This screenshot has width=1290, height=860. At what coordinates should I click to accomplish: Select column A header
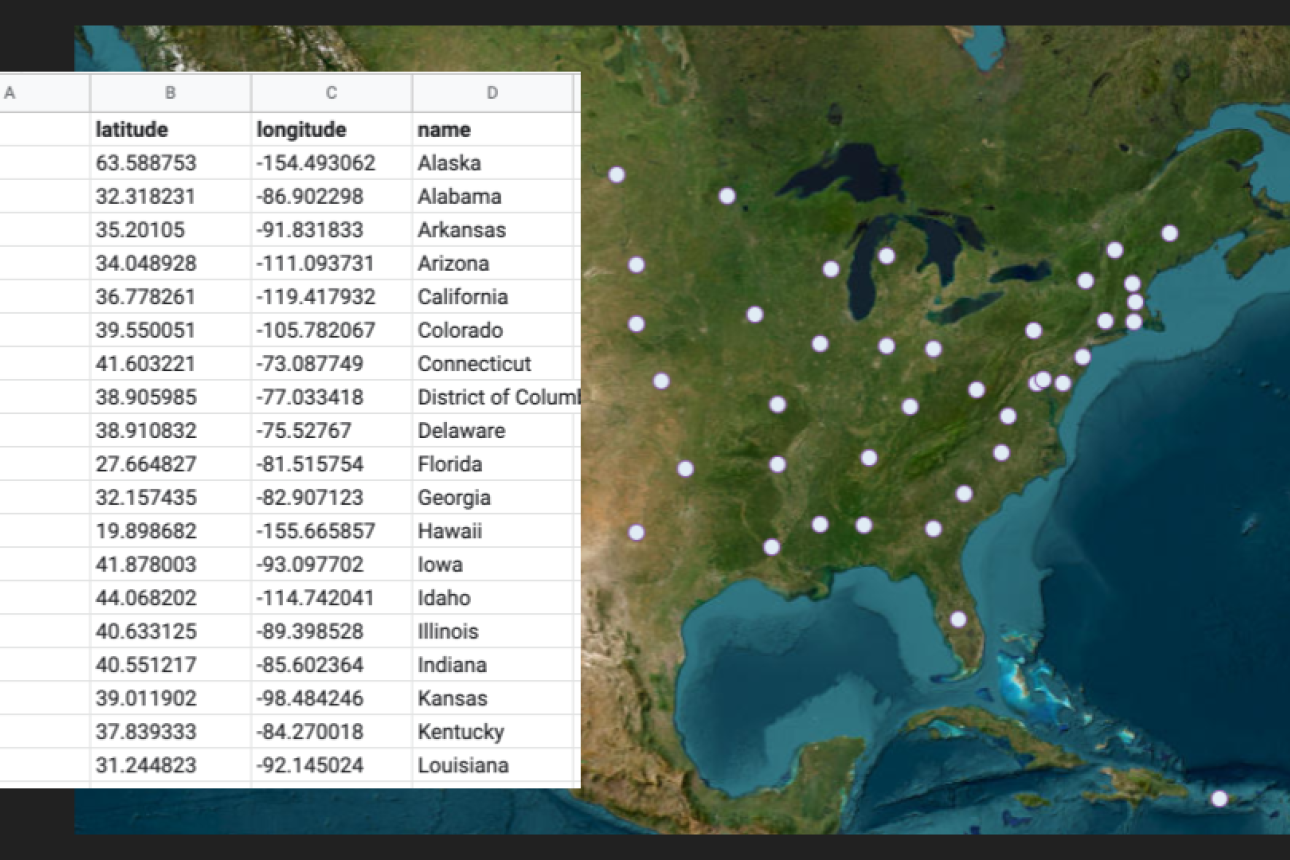click(44, 93)
